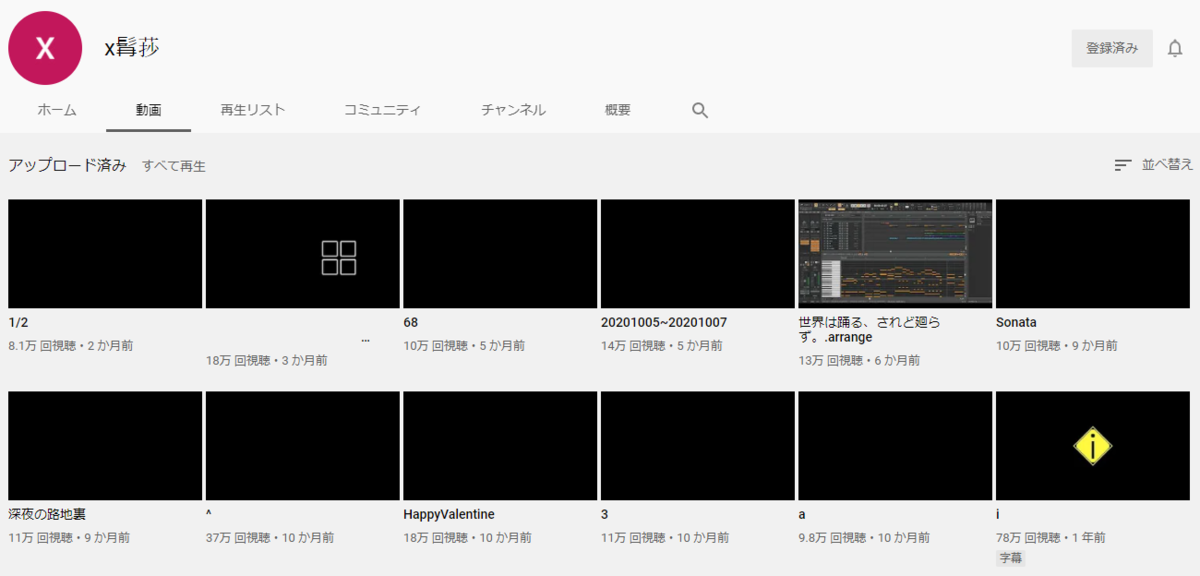Click the three-dot menu on the untitled video
This screenshot has width=1200, height=576.
[365, 341]
